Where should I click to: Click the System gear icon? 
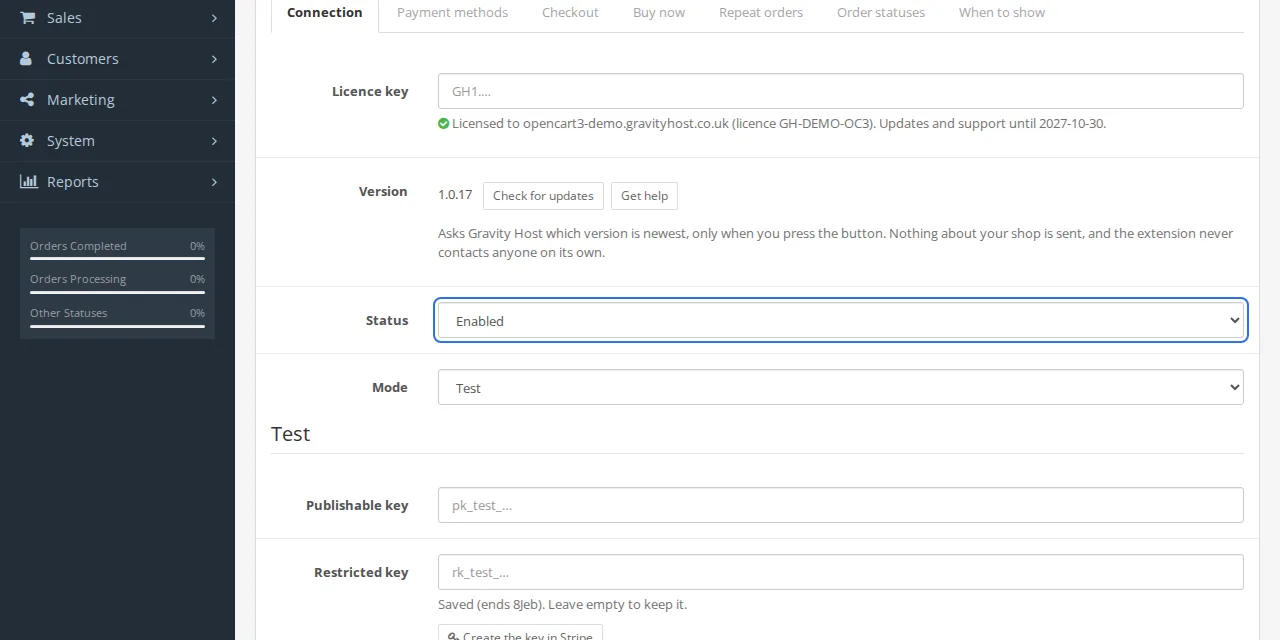click(x=27, y=141)
